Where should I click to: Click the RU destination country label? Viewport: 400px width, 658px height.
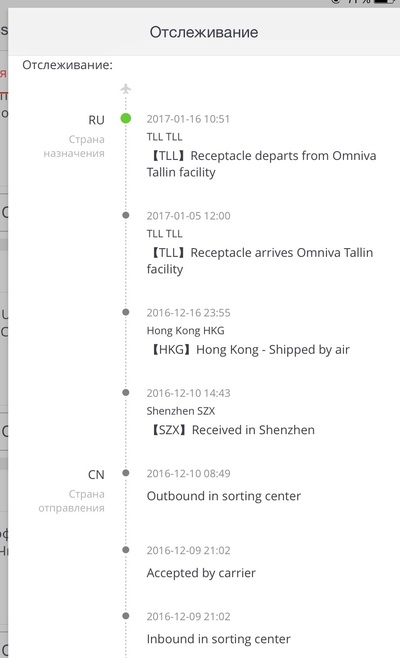tap(96, 120)
